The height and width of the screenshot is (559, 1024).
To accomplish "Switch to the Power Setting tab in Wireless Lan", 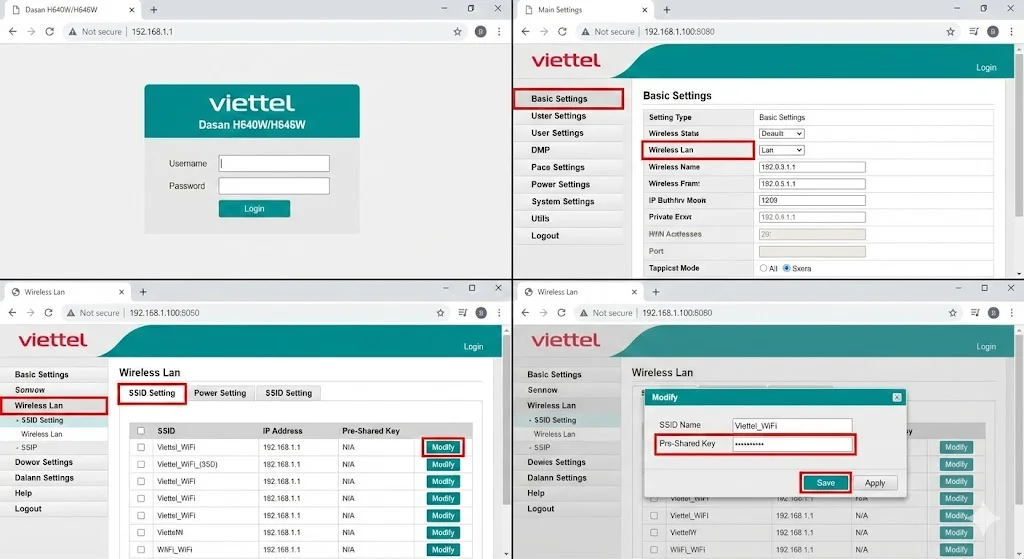I will (x=220, y=393).
